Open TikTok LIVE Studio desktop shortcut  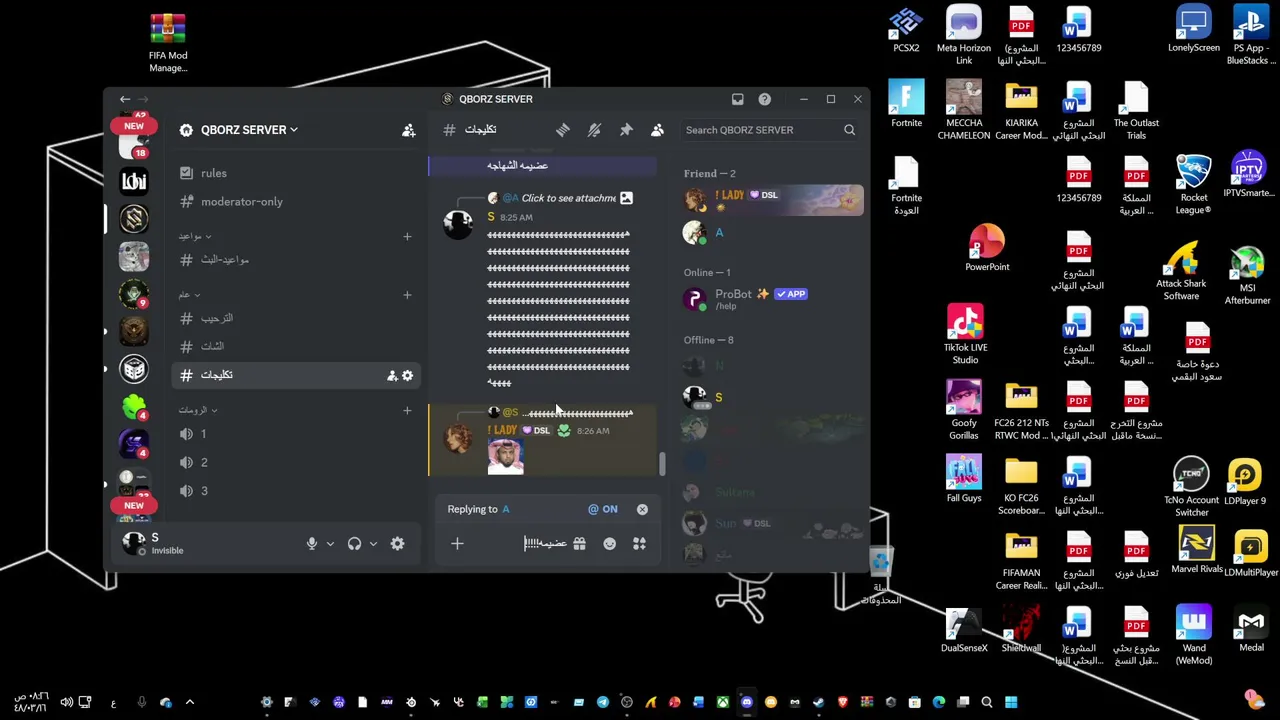[x=965, y=335]
